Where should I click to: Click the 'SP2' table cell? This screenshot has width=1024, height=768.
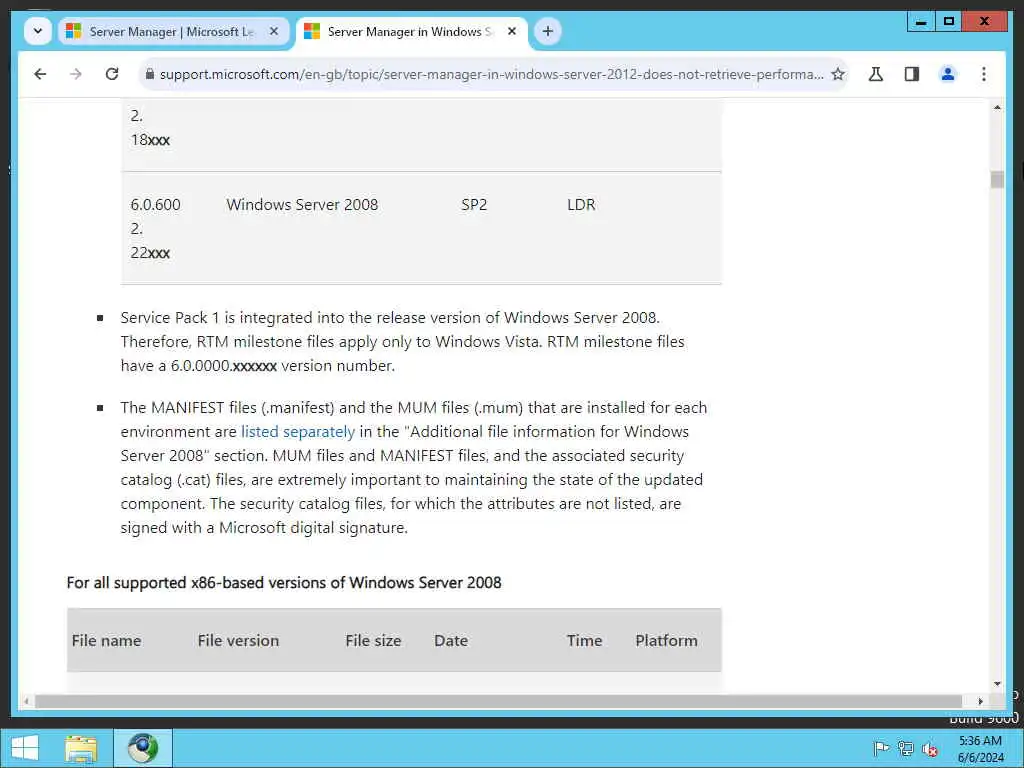click(x=474, y=204)
